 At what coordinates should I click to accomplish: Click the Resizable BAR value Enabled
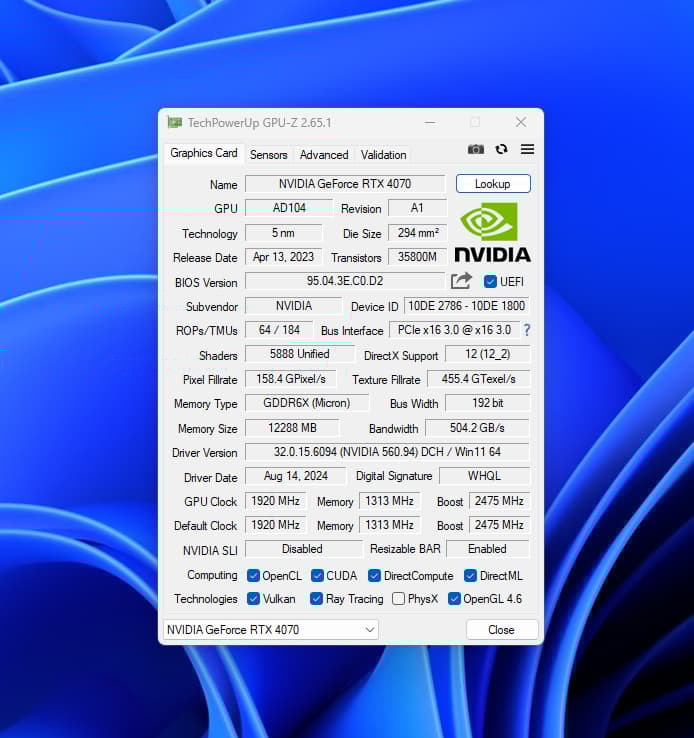tap(487, 549)
